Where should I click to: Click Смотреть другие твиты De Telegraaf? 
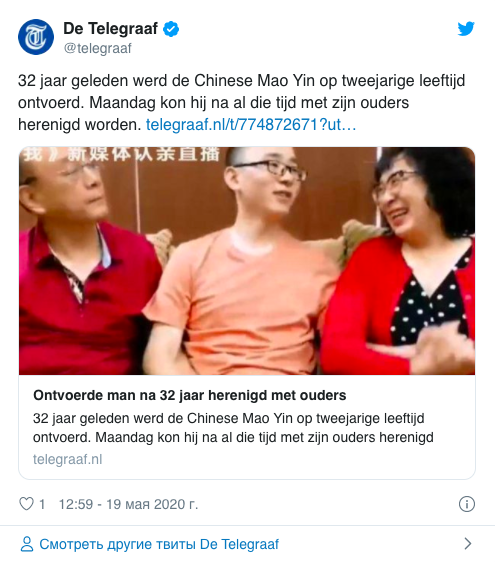[x=159, y=544]
